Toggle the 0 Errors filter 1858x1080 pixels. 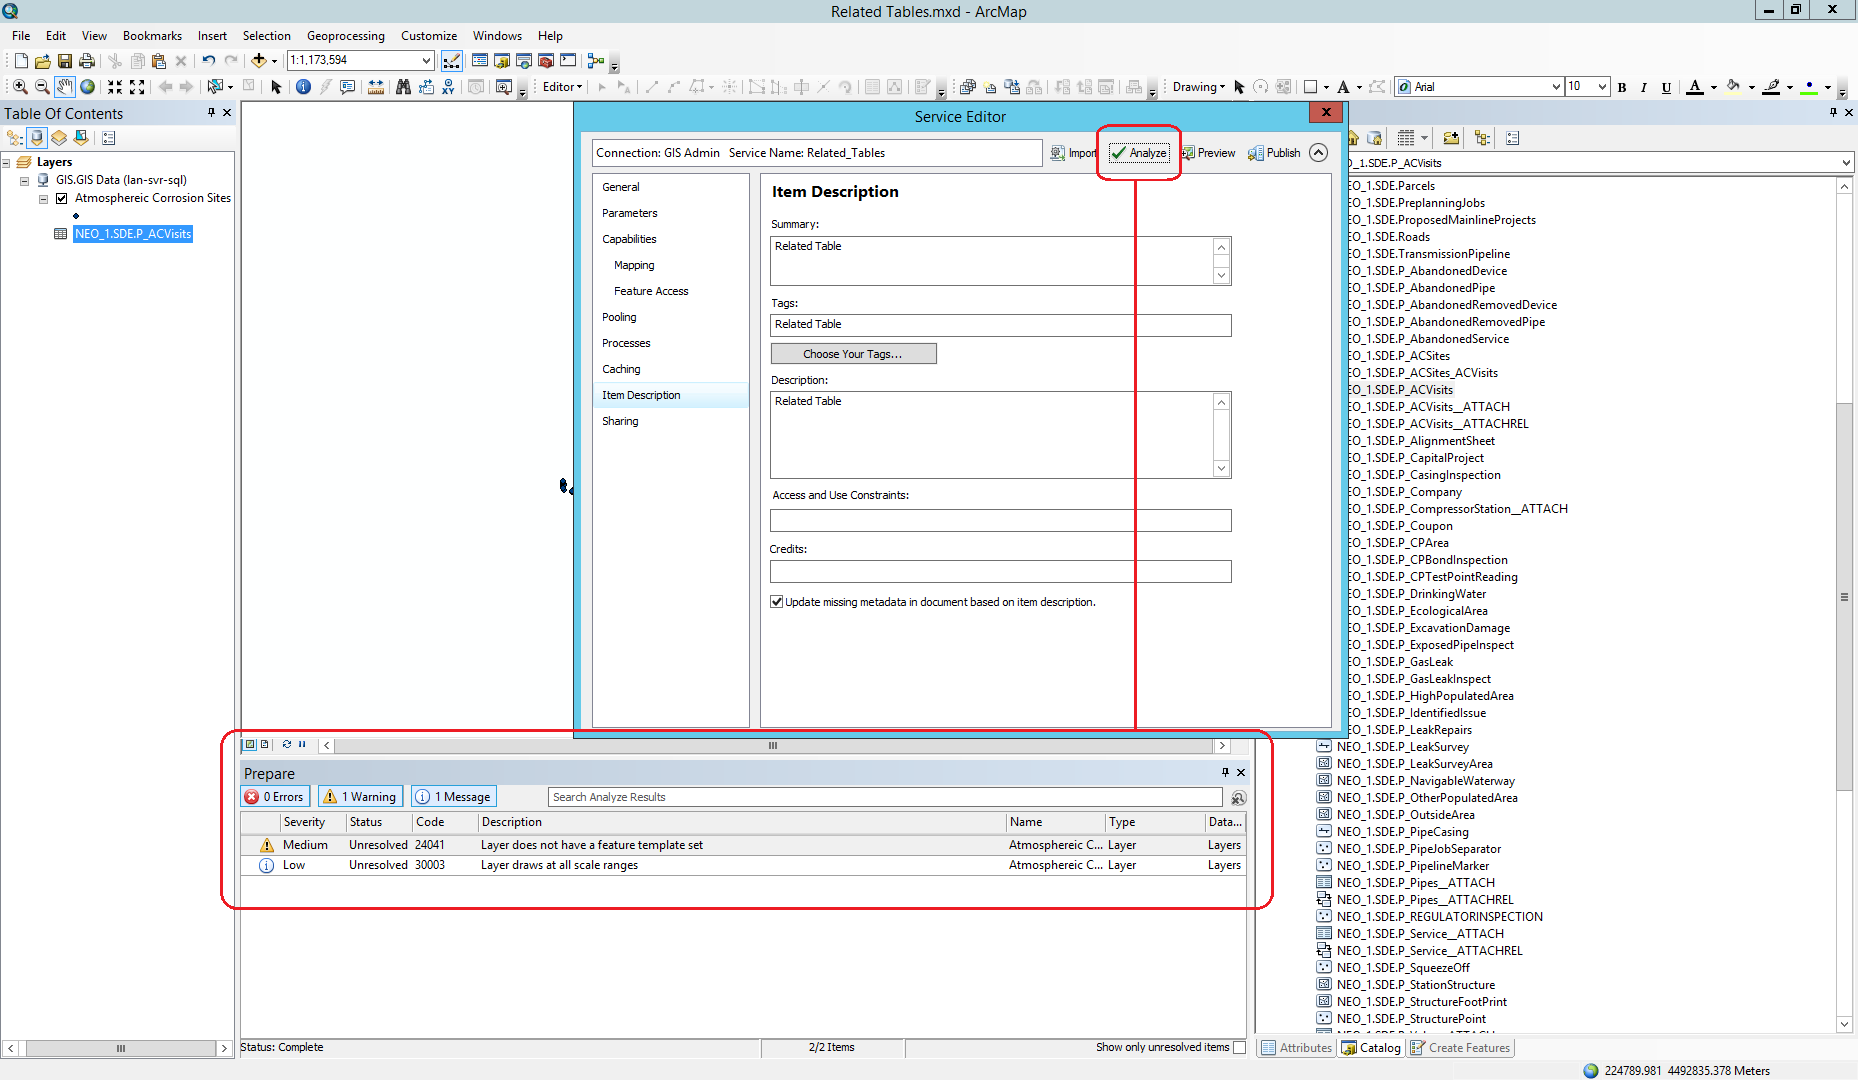click(275, 797)
